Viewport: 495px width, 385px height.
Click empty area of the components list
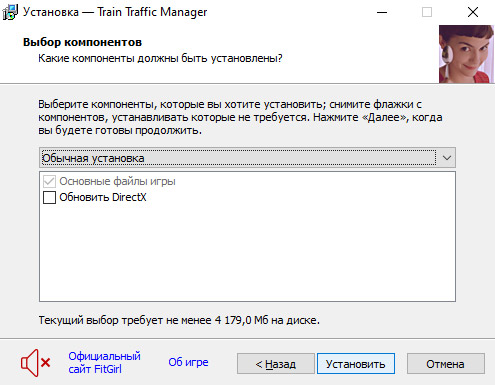[247, 253]
